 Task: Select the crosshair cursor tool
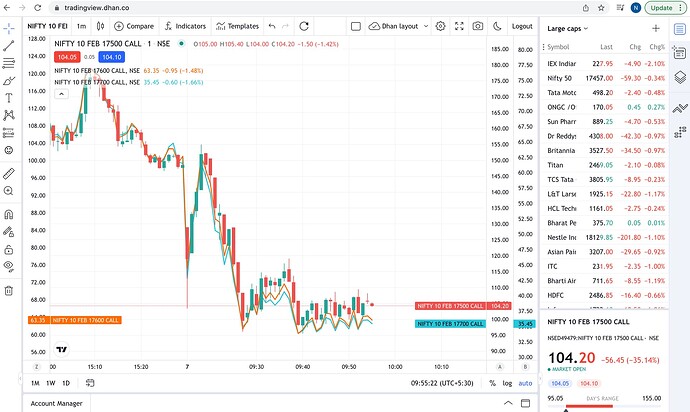[9, 29]
